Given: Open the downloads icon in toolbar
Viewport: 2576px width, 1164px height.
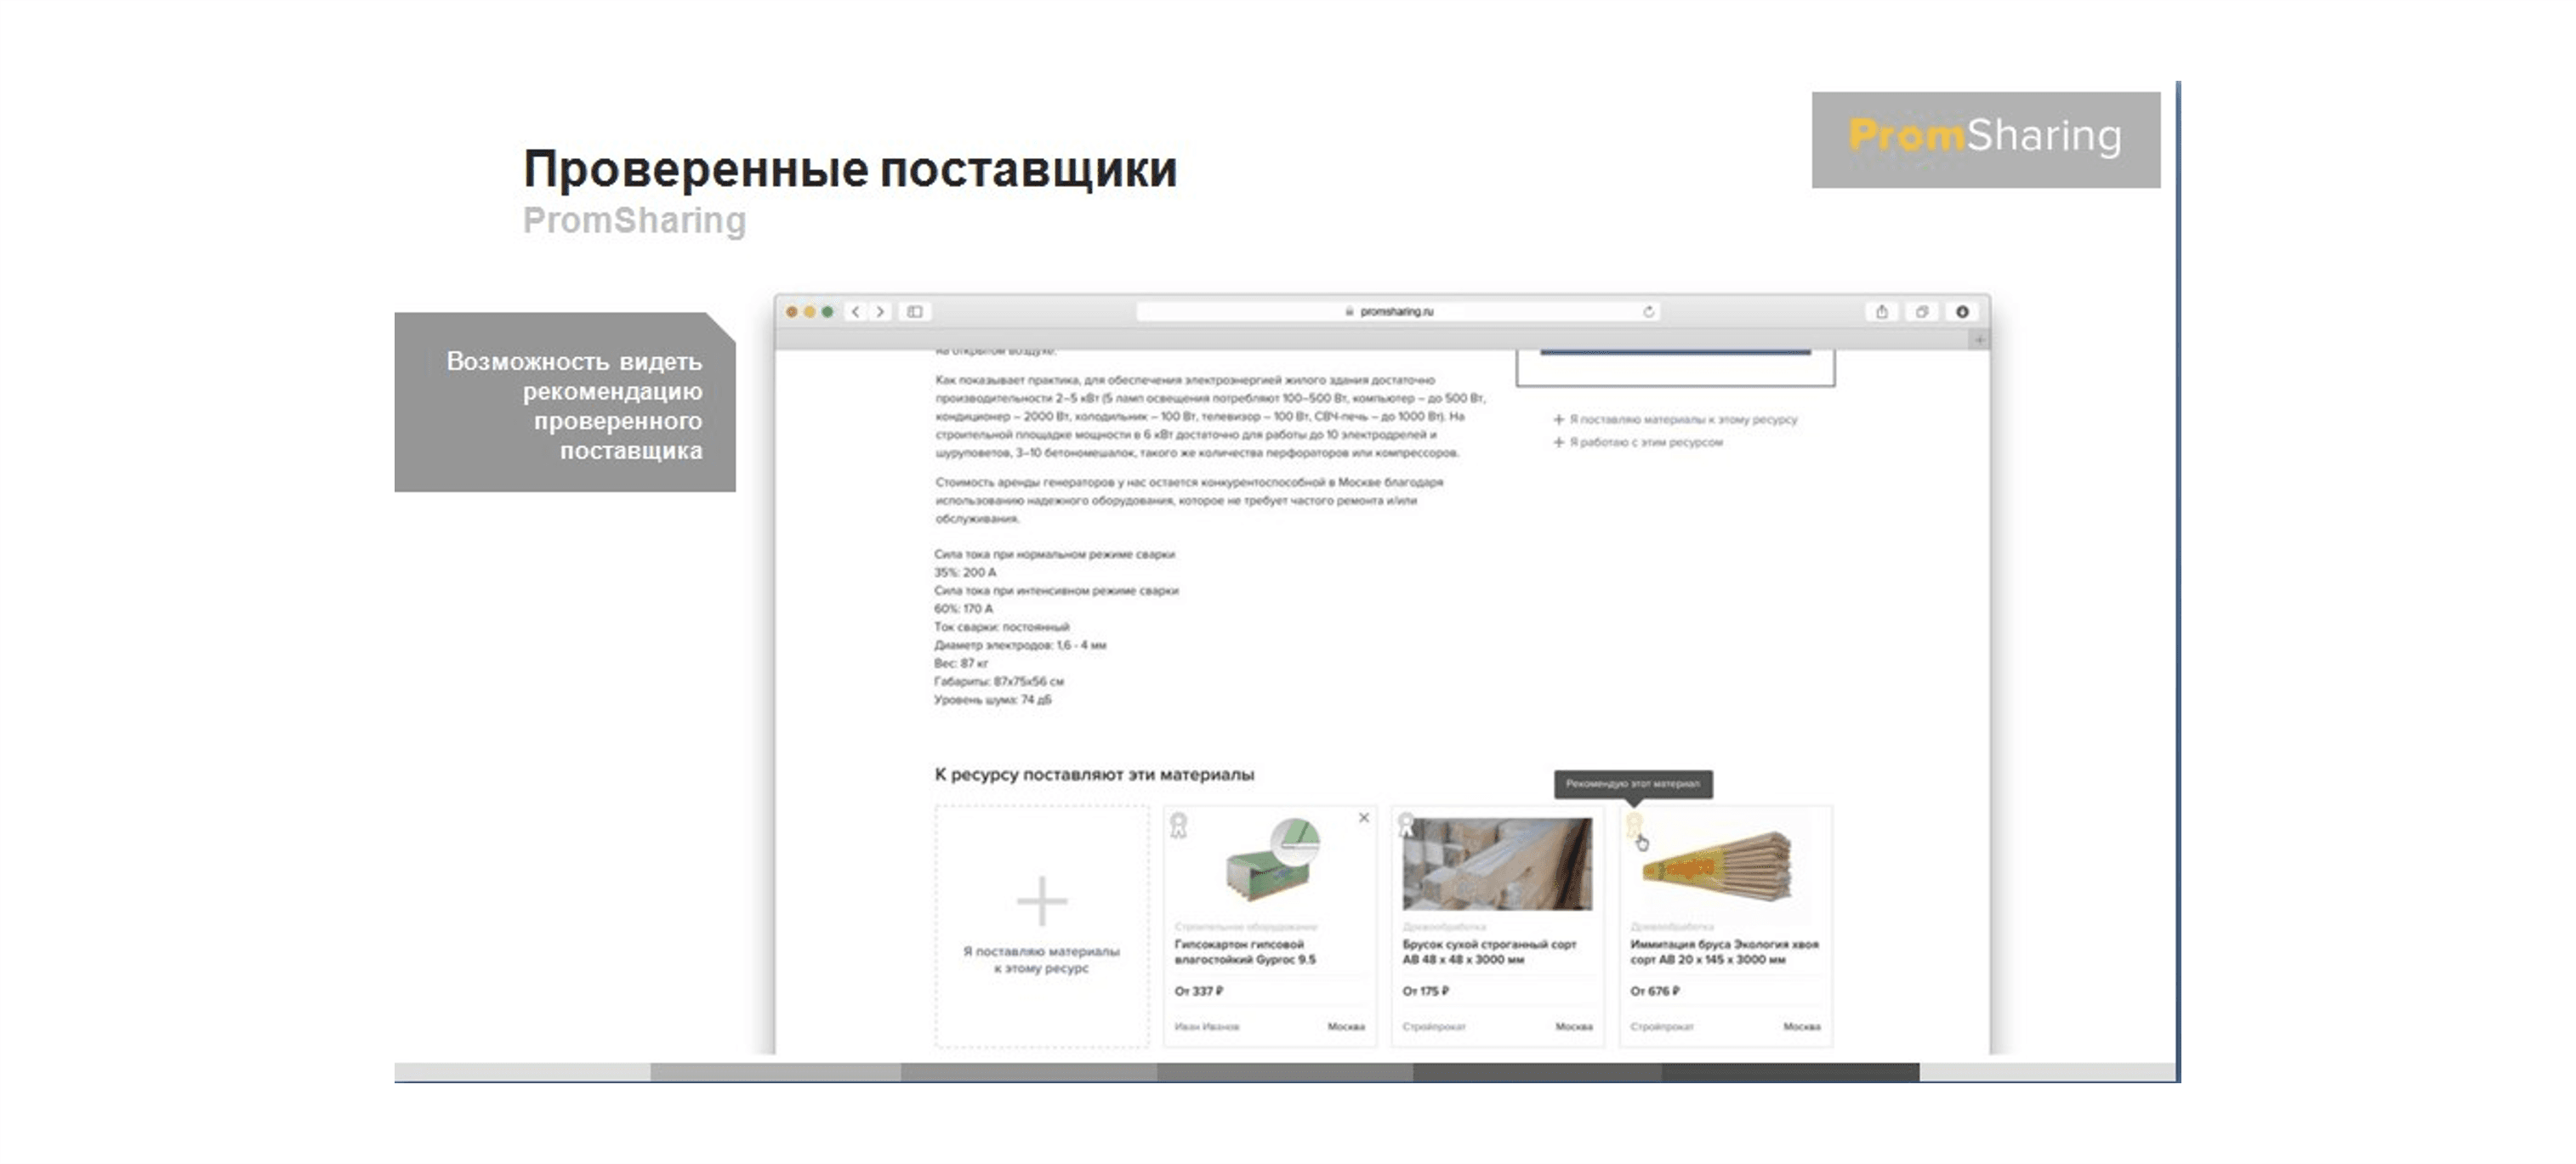Looking at the screenshot, I should (1962, 312).
